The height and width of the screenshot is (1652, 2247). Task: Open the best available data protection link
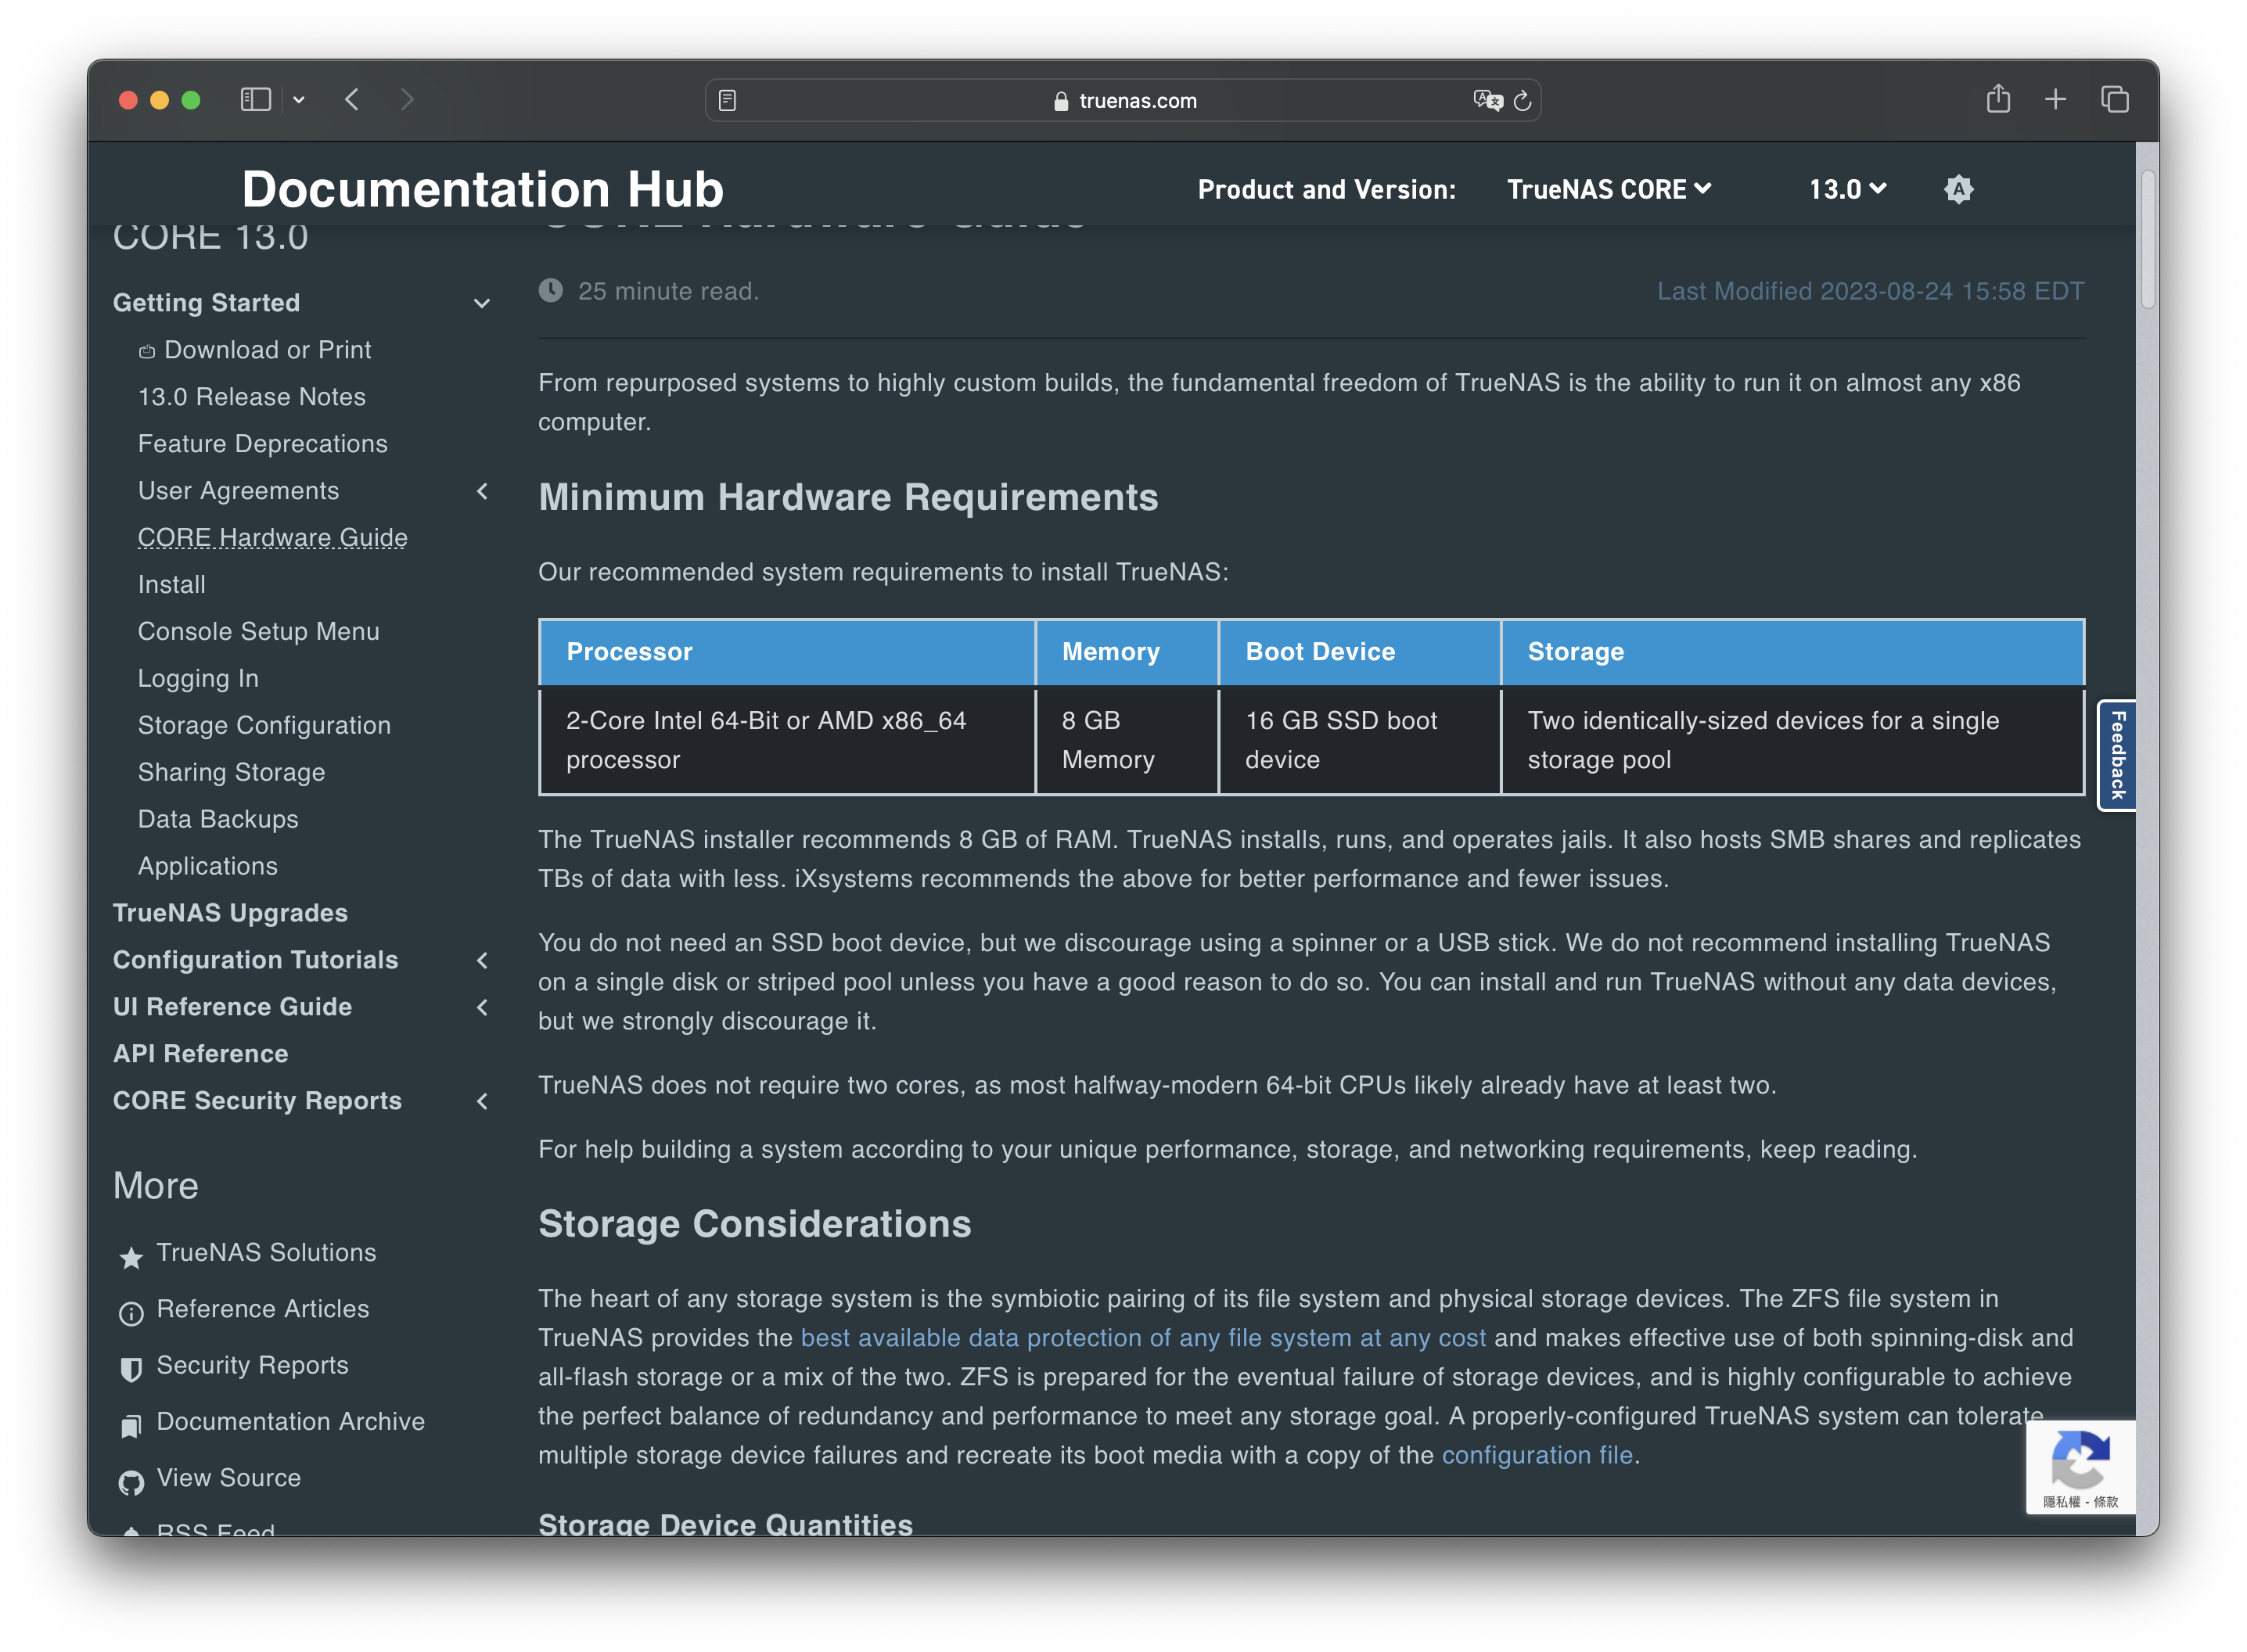point(1142,1338)
